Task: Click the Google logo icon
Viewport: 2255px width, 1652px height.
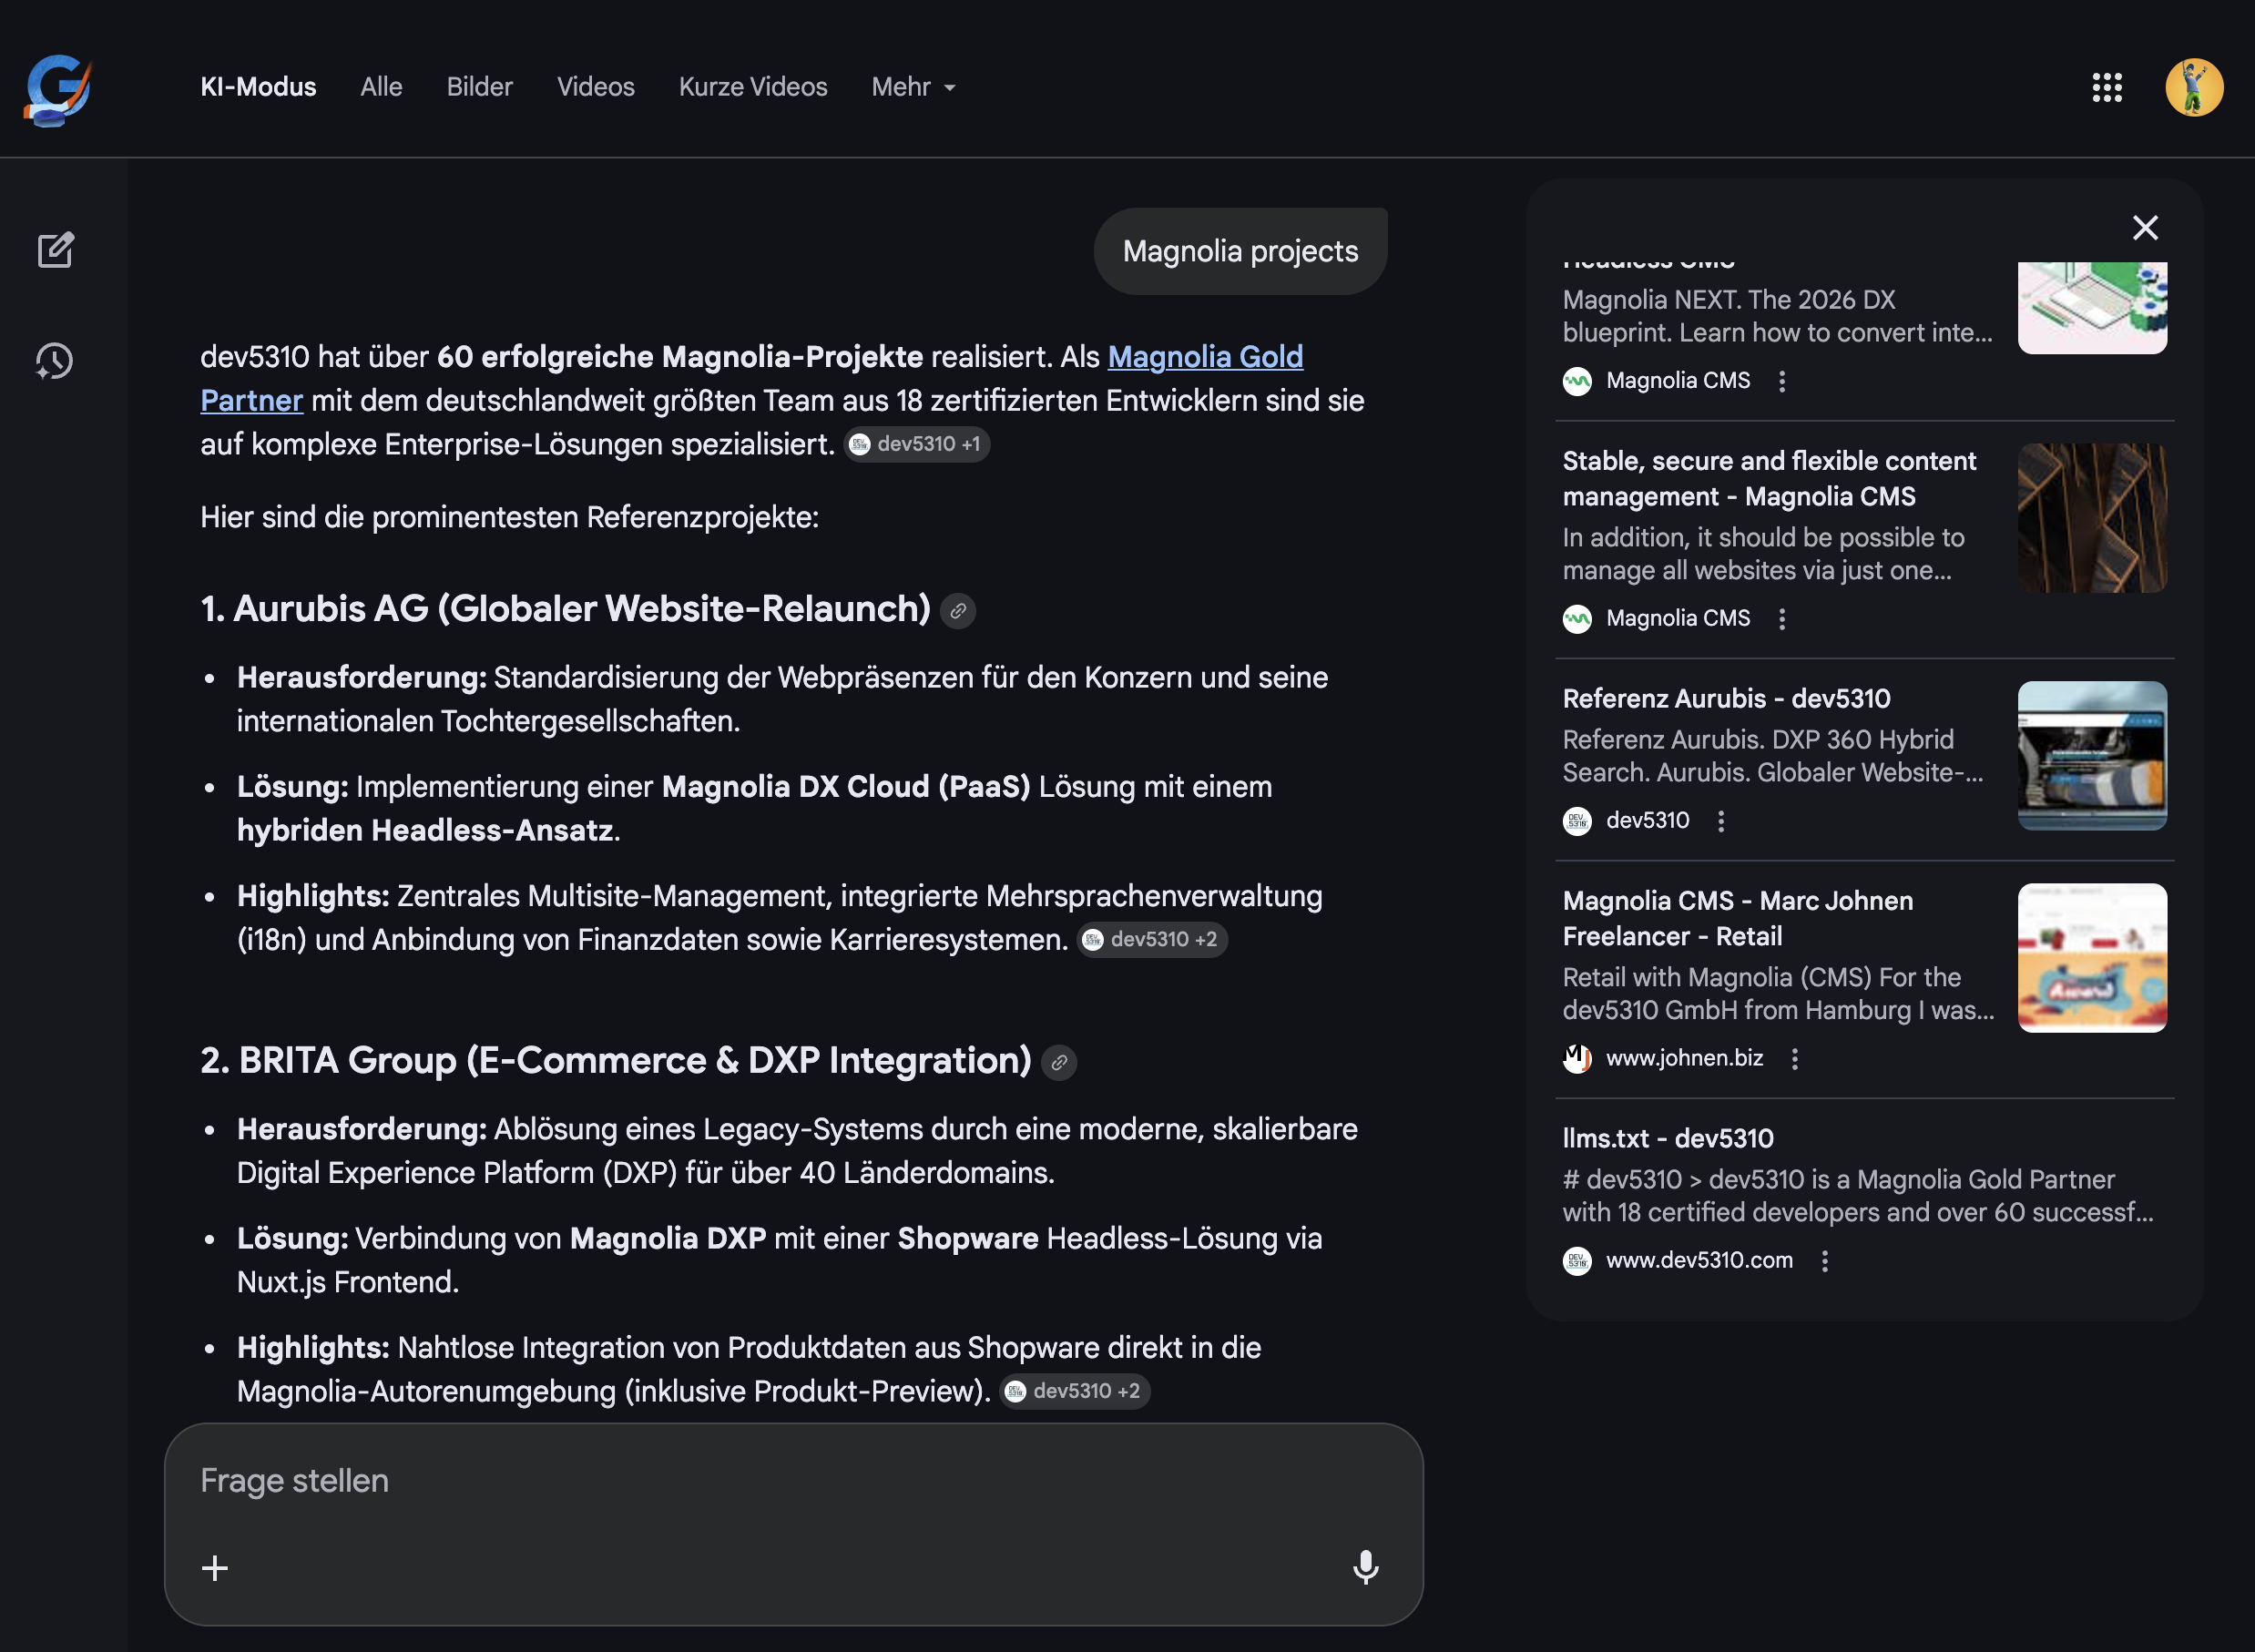Action: 58,89
